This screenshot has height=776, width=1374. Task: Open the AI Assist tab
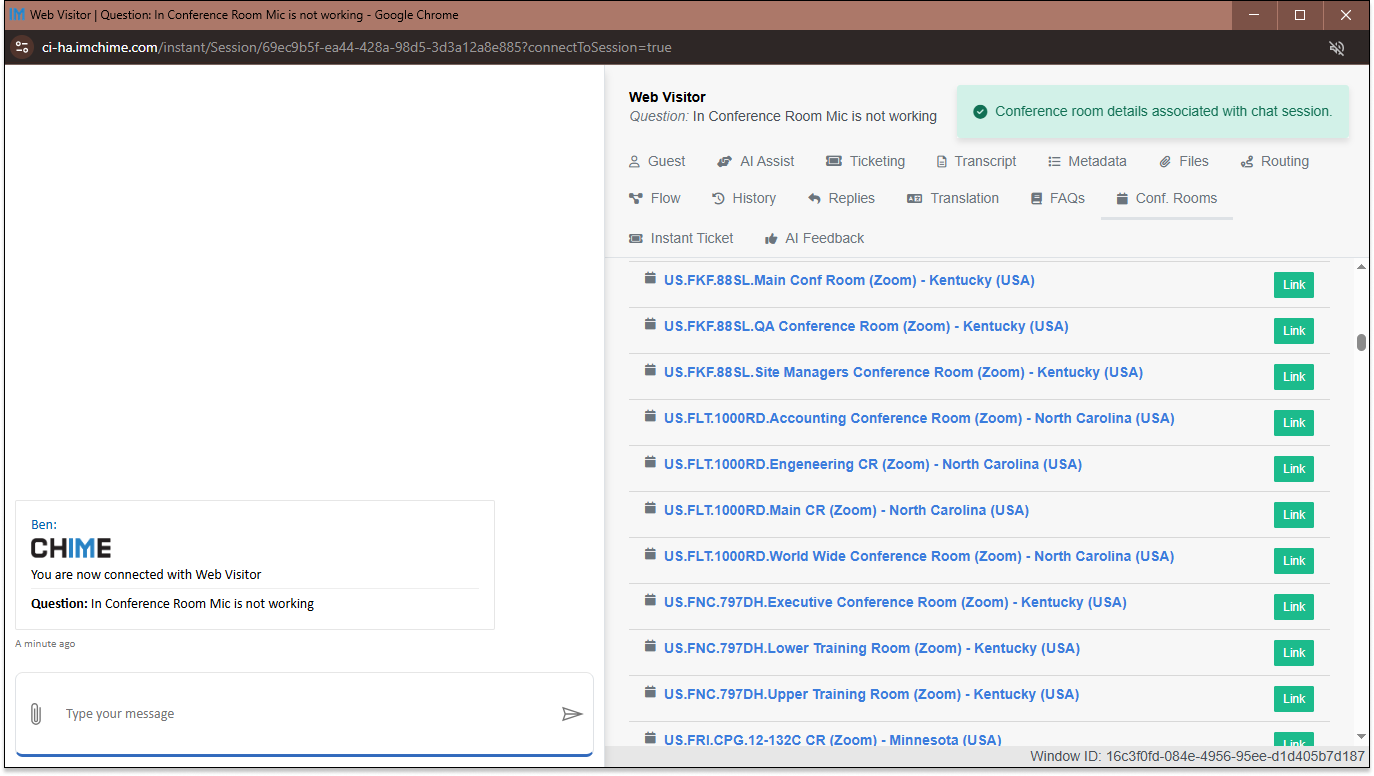click(x=756, y=161)
